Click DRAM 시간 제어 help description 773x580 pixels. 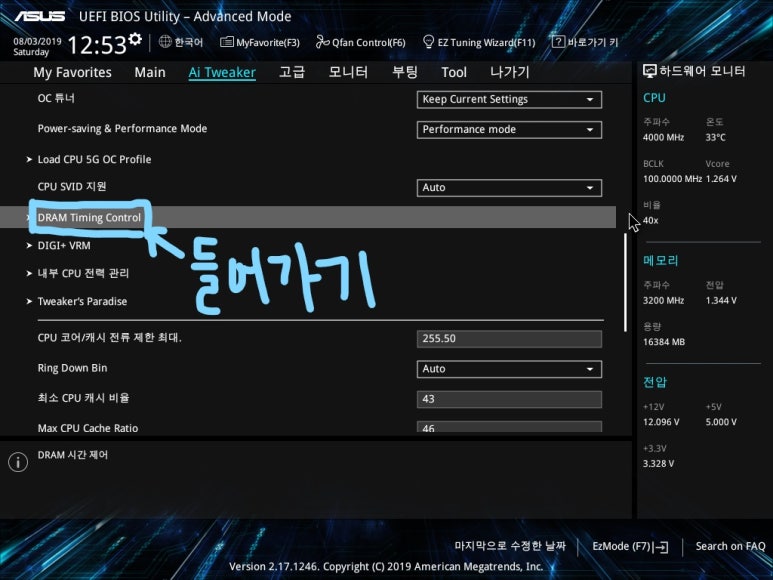pyautogui.click(x=73, y=455)
